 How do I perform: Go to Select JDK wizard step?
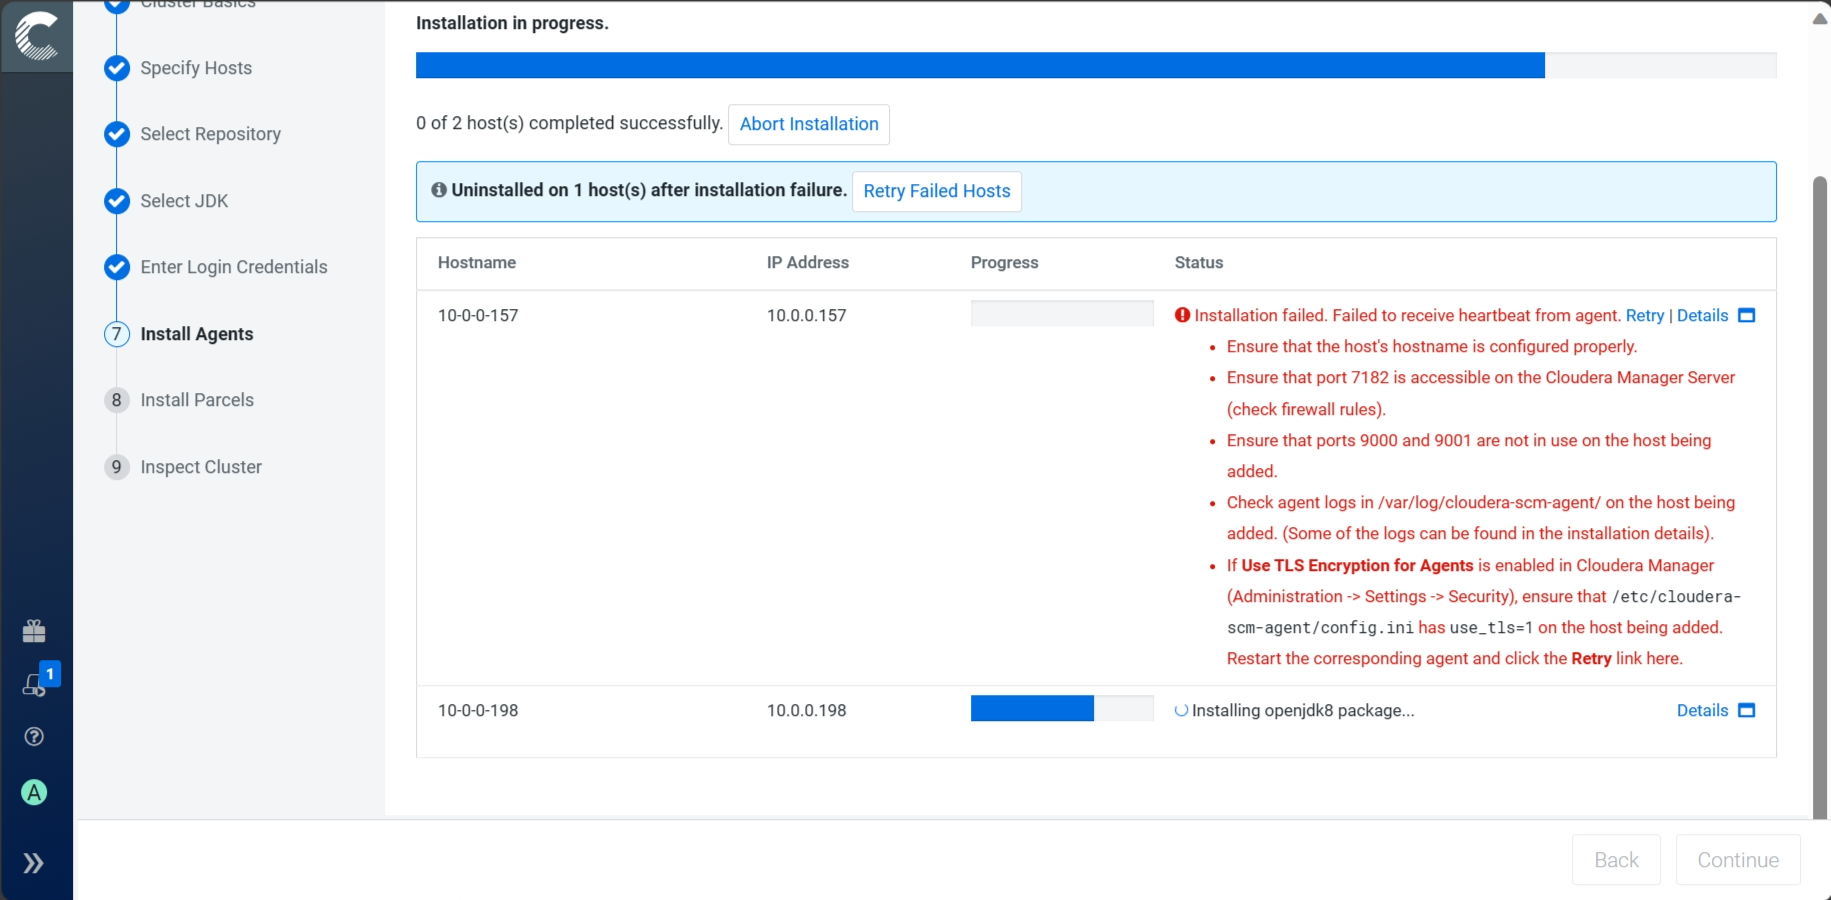pyautogui.click(x=185, y=201)
